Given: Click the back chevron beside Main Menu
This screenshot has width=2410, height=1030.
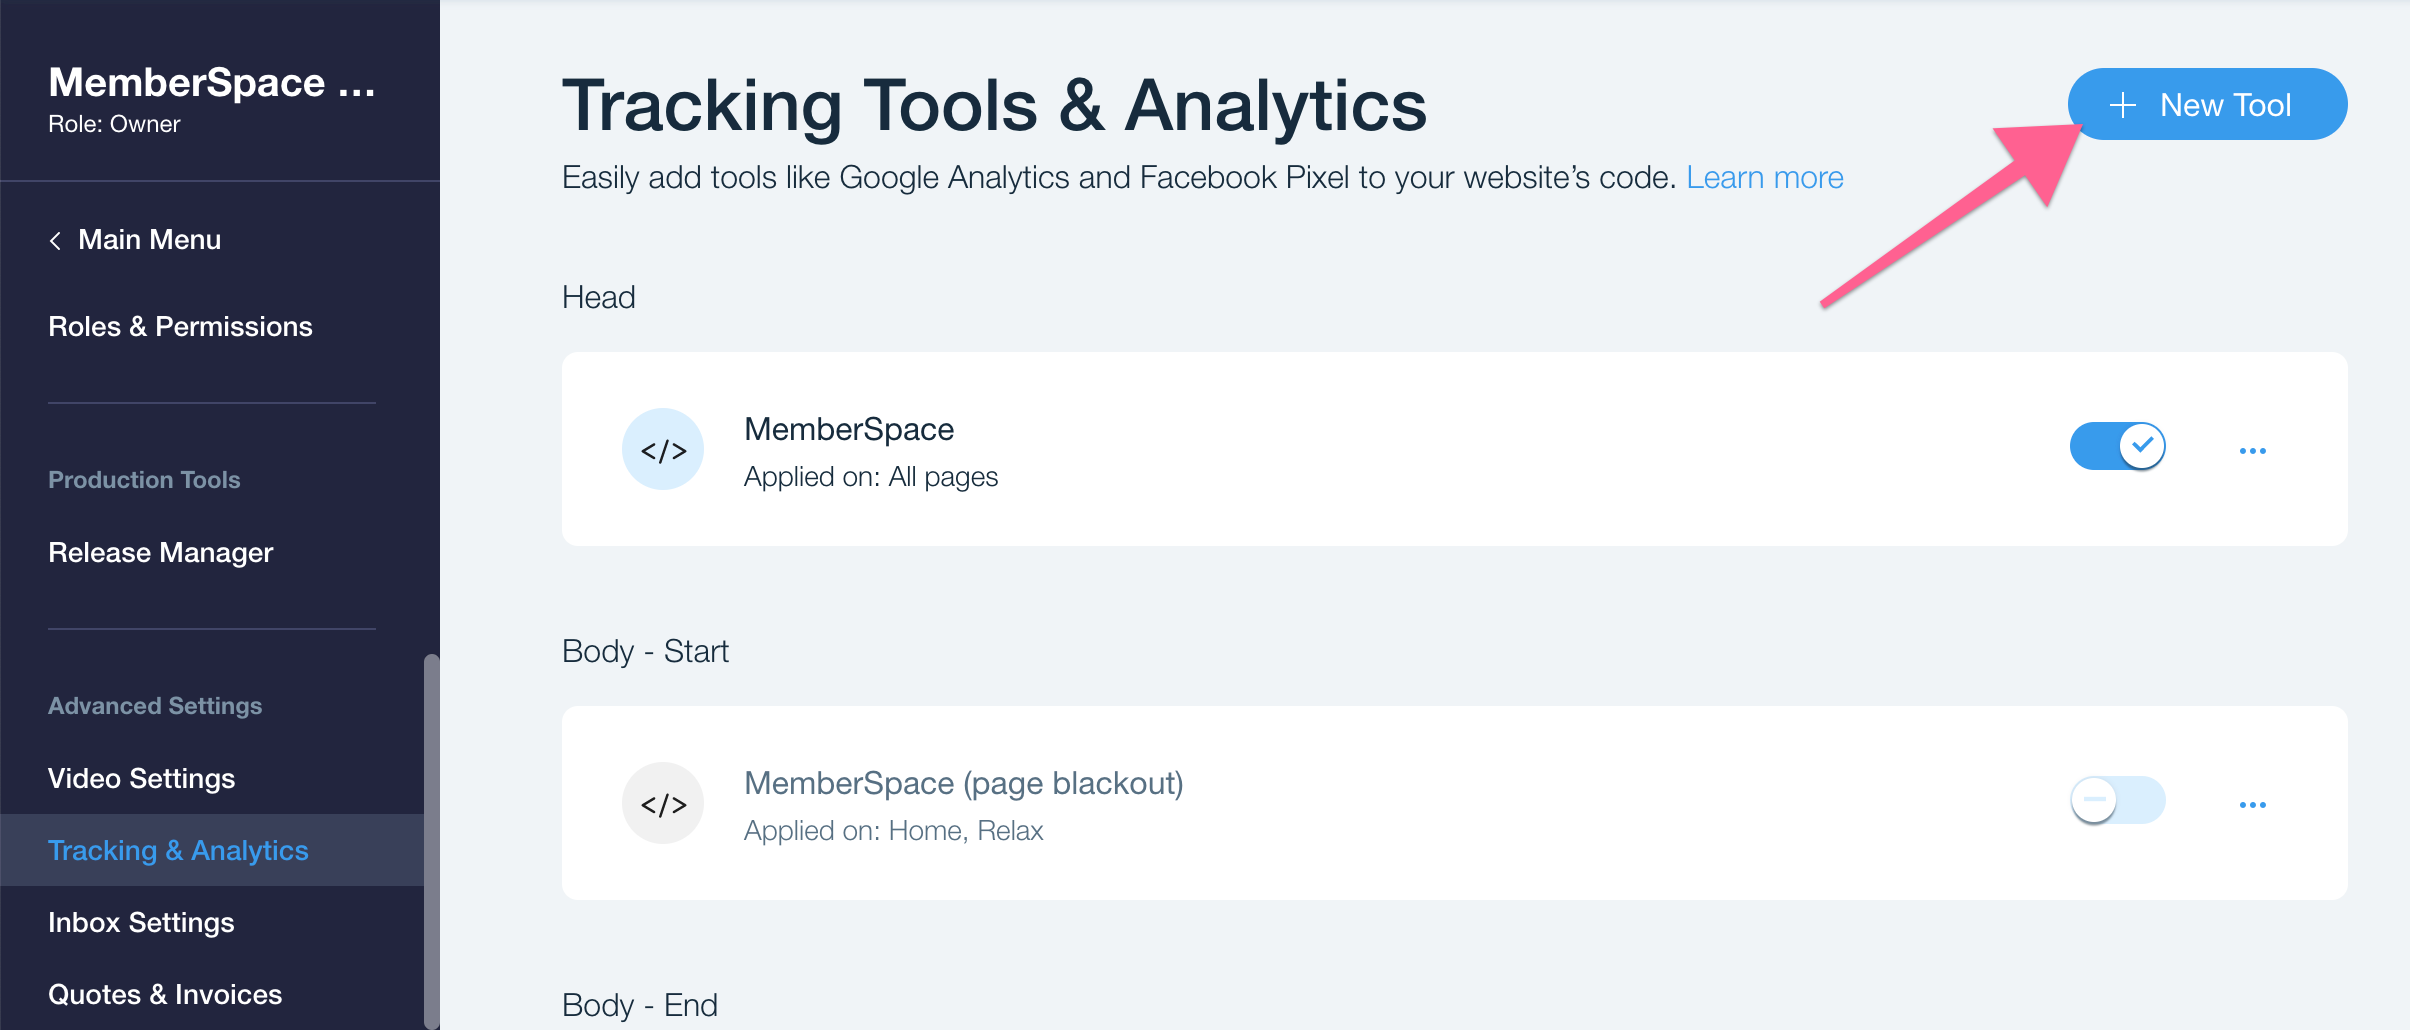Looking at the screenshot, I should click(55, 241).
